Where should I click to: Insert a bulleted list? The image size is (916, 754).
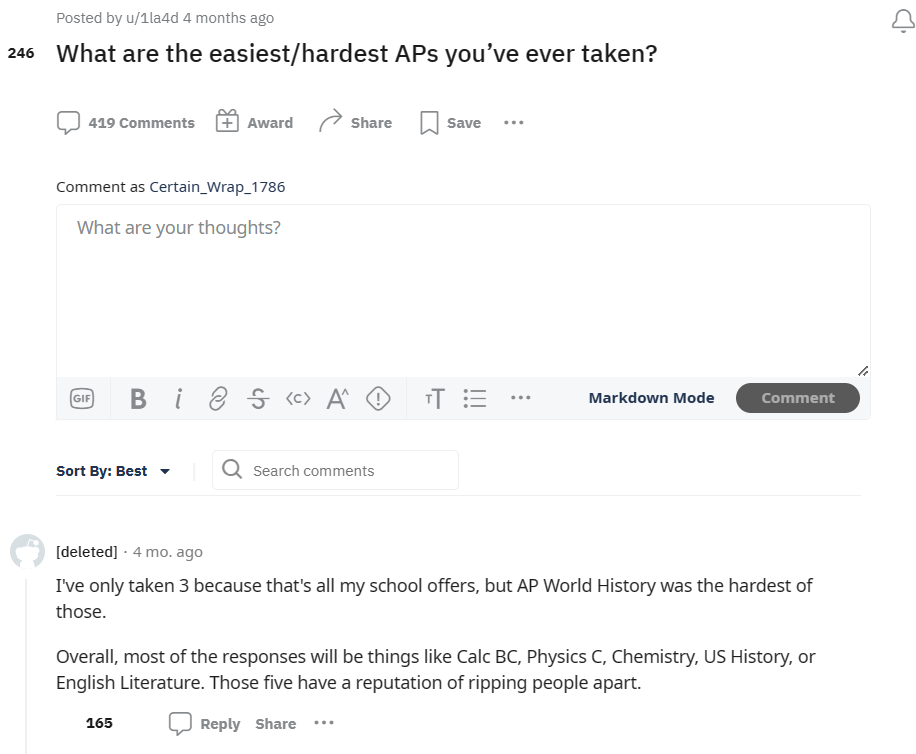pos(475,398)
